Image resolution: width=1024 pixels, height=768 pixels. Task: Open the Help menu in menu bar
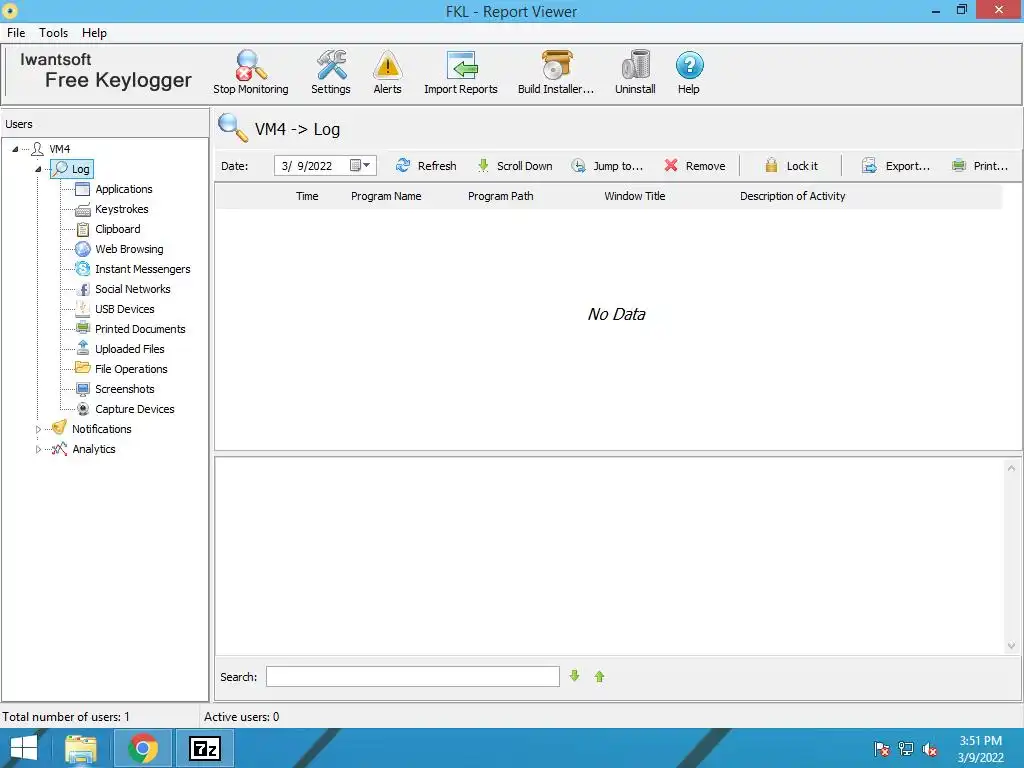pyautogui.click(x=94, y=33)
